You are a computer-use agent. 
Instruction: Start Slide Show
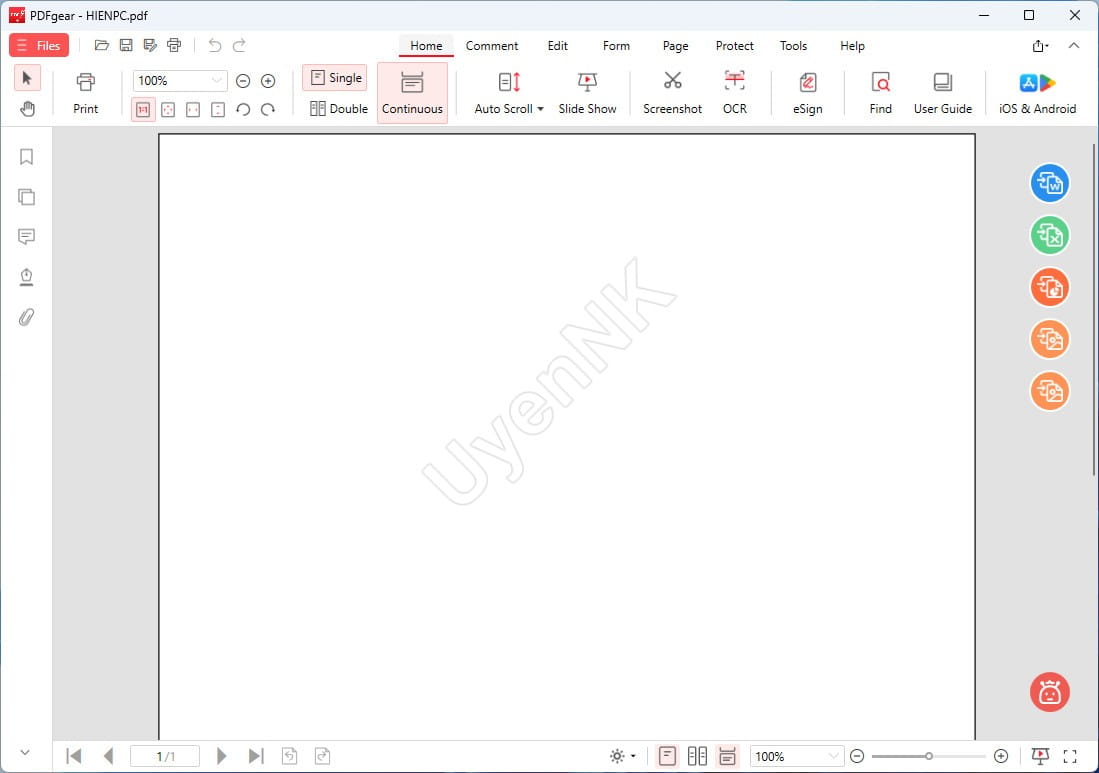(x=587, y=93)
